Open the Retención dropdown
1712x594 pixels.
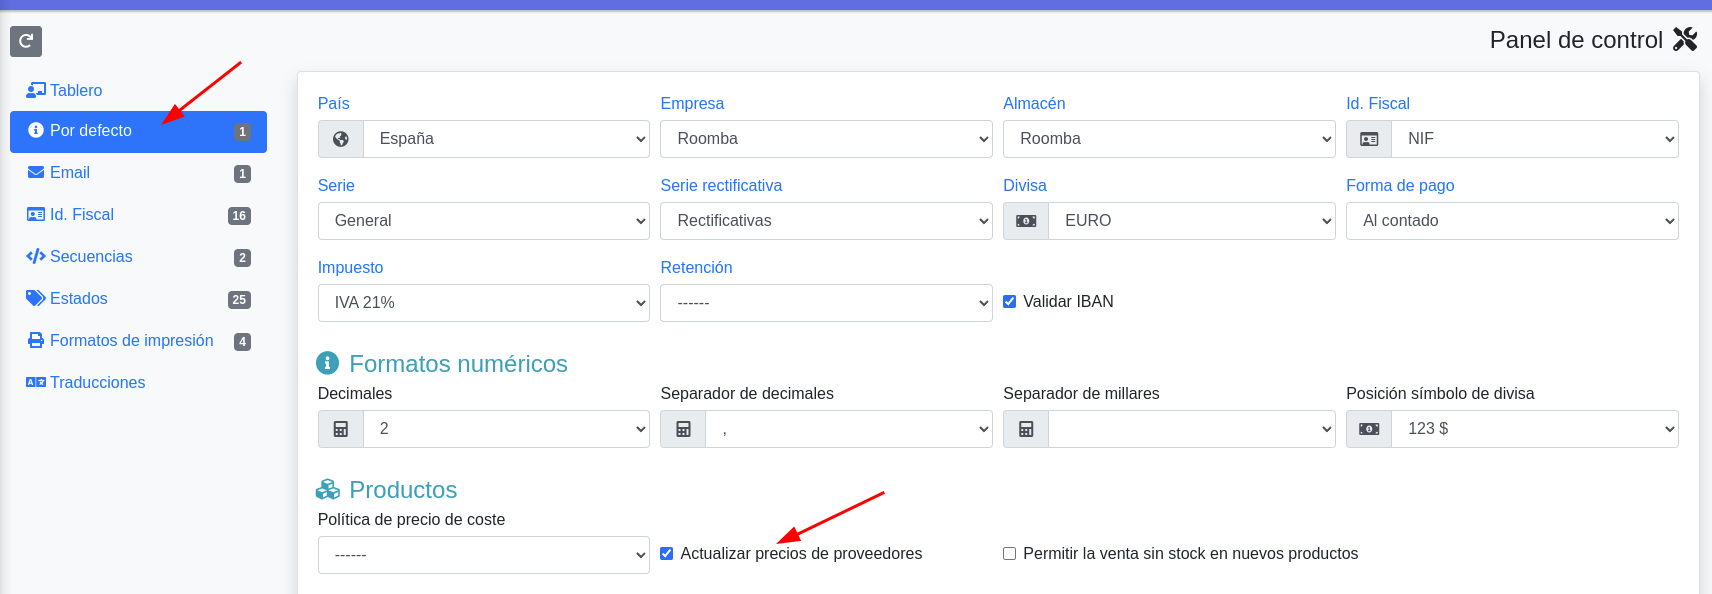(826, 303)
